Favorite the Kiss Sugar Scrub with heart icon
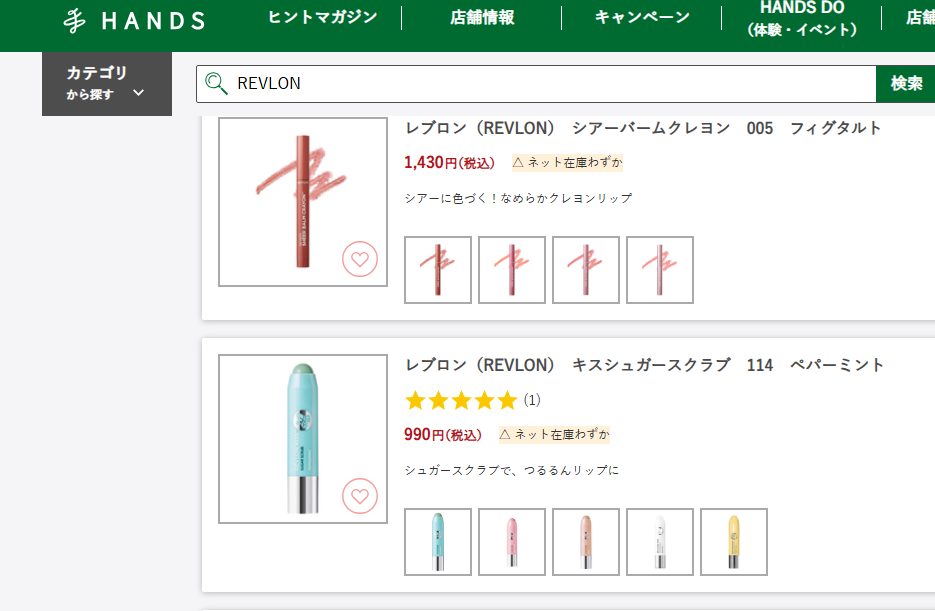The height and width of the screenshot is (611, 935). [x=360, y=496]
